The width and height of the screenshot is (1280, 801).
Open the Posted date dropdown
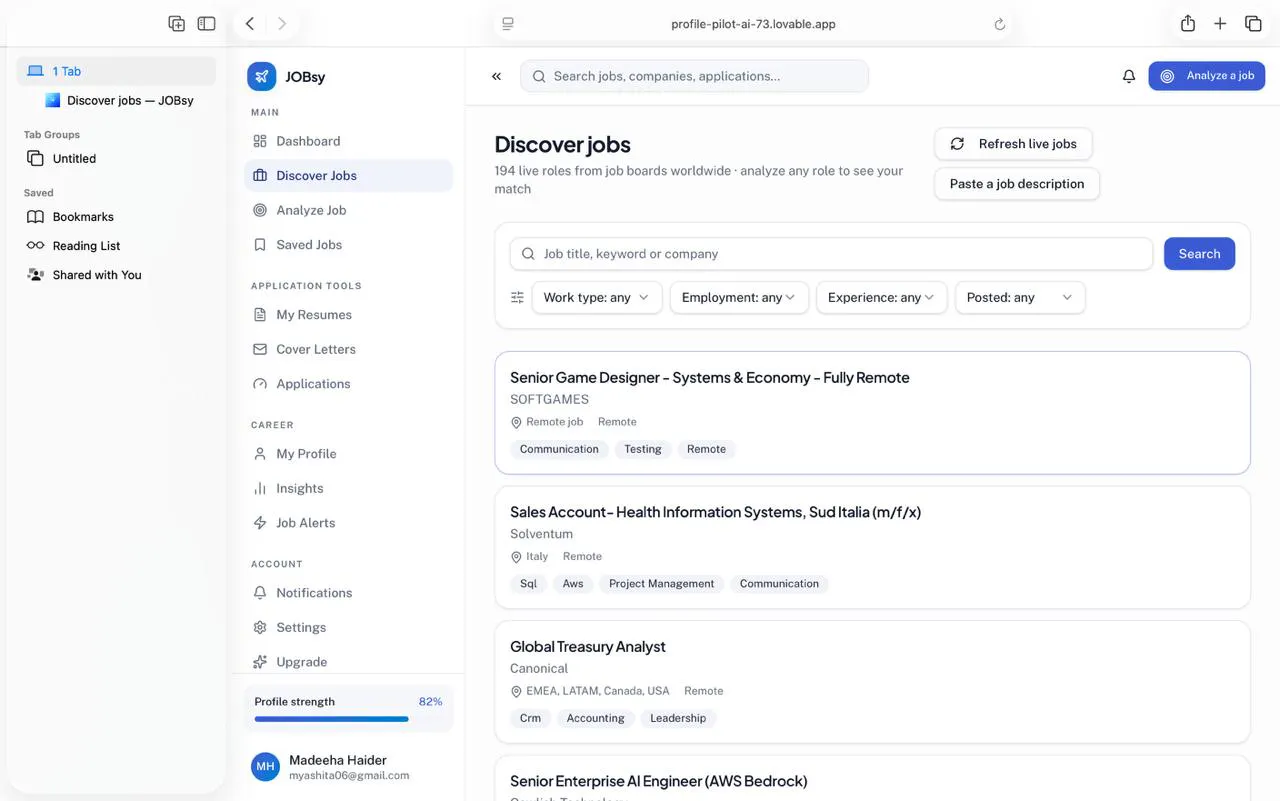click(x=1020, y=297)
